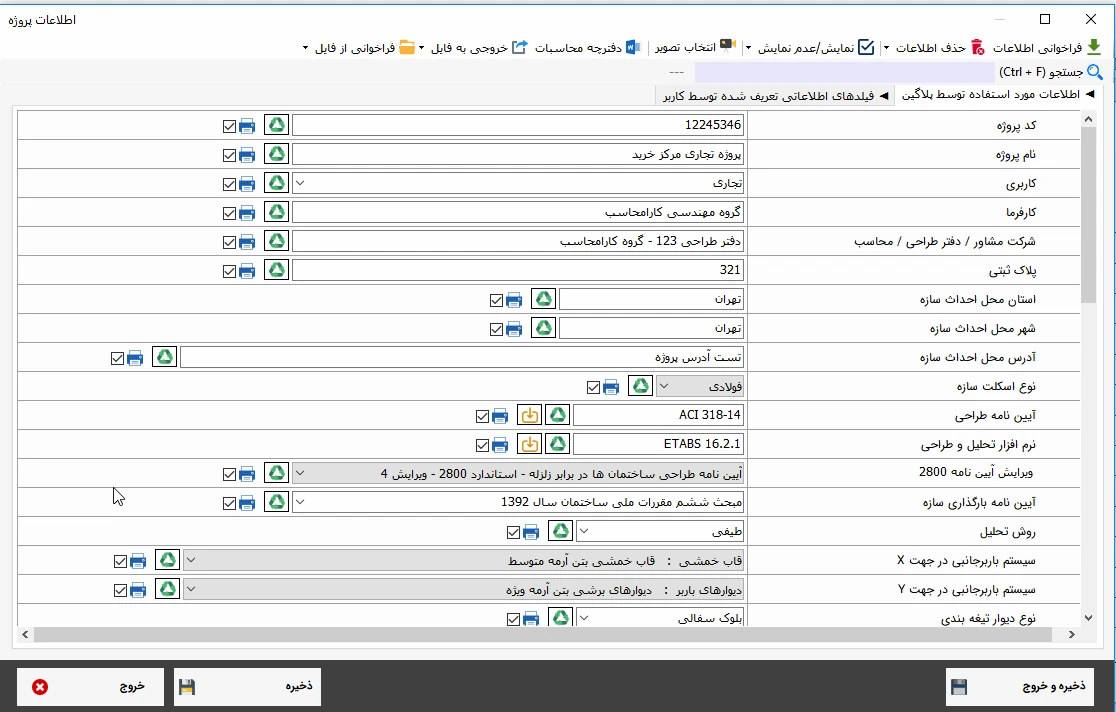1116x712 pixels.
Task: Click the نام پروژه input field
Action: coord(518,155)
